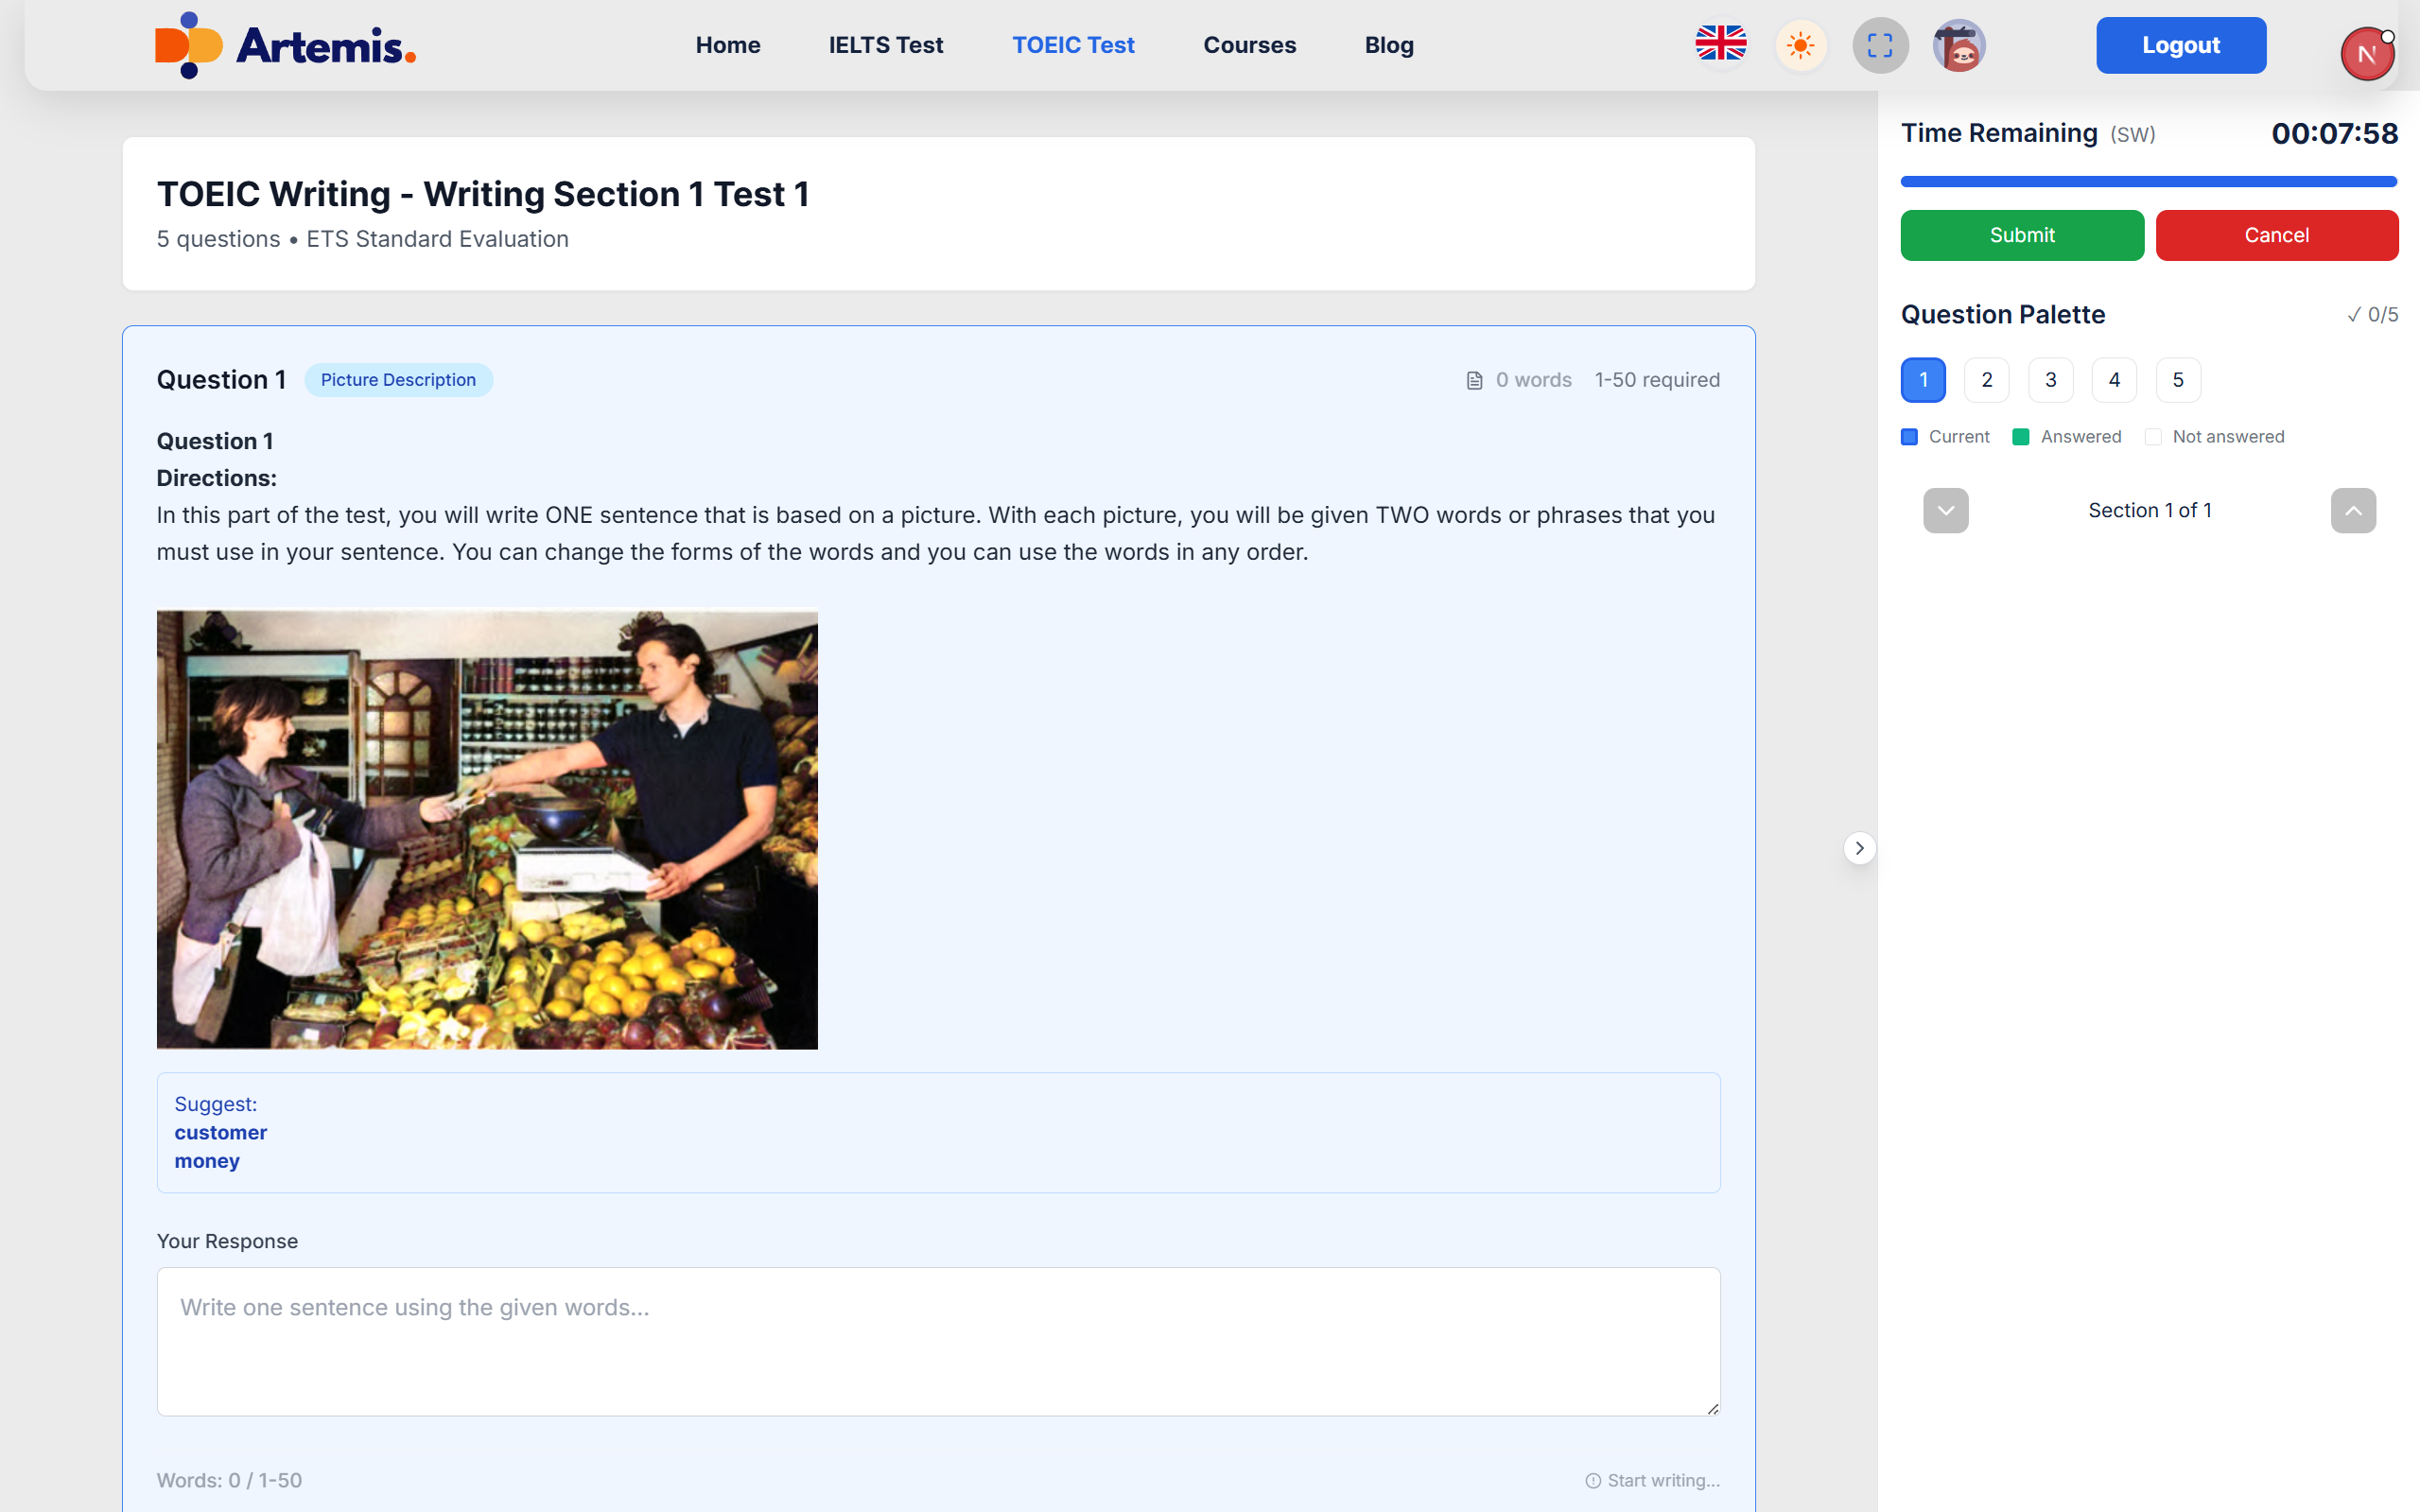The width and height of the screenshot is (2420, 1512).
Task: Click the Your Response text area
Action: tap(937, 1341)
